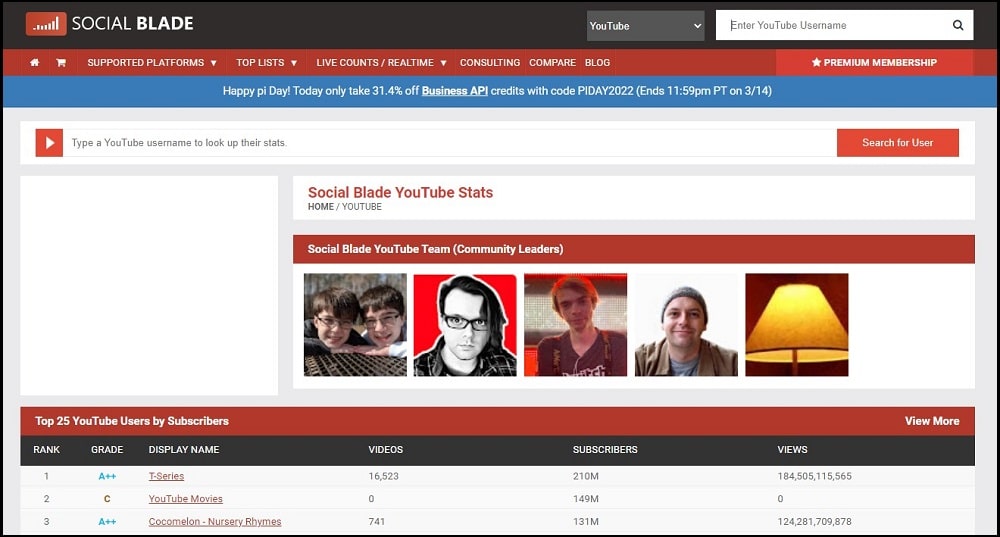This screenshot has width=1000, height=537.
Task: Click the 741 videos value
Action: pyautogui.click(x=376, y=522)
